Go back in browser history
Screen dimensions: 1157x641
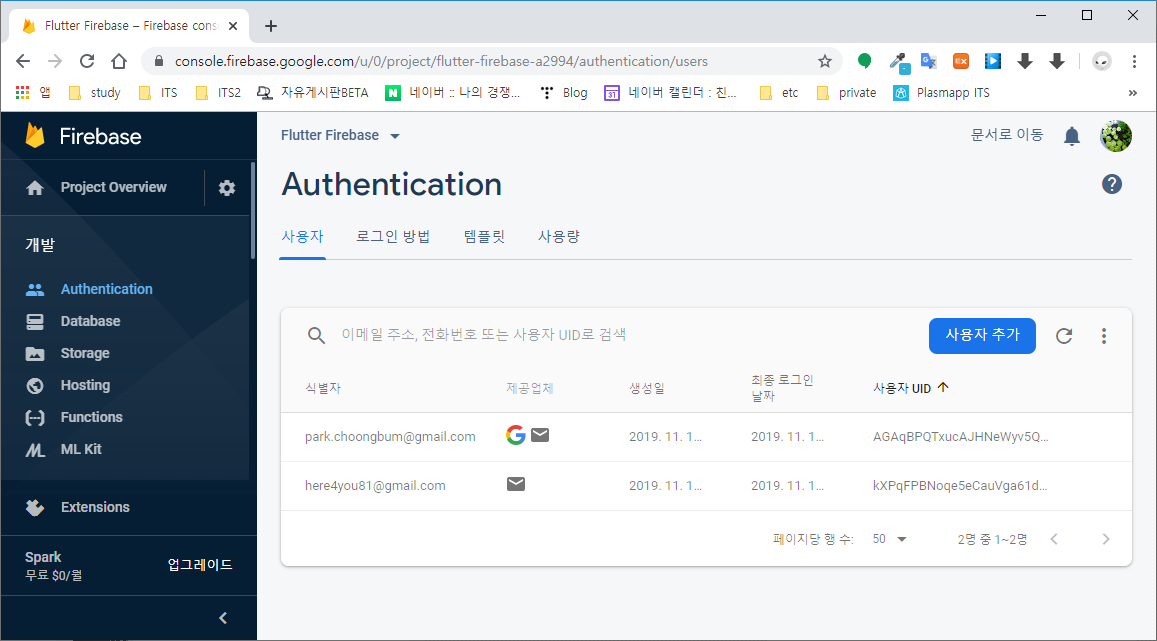click(x=23, y=61)
